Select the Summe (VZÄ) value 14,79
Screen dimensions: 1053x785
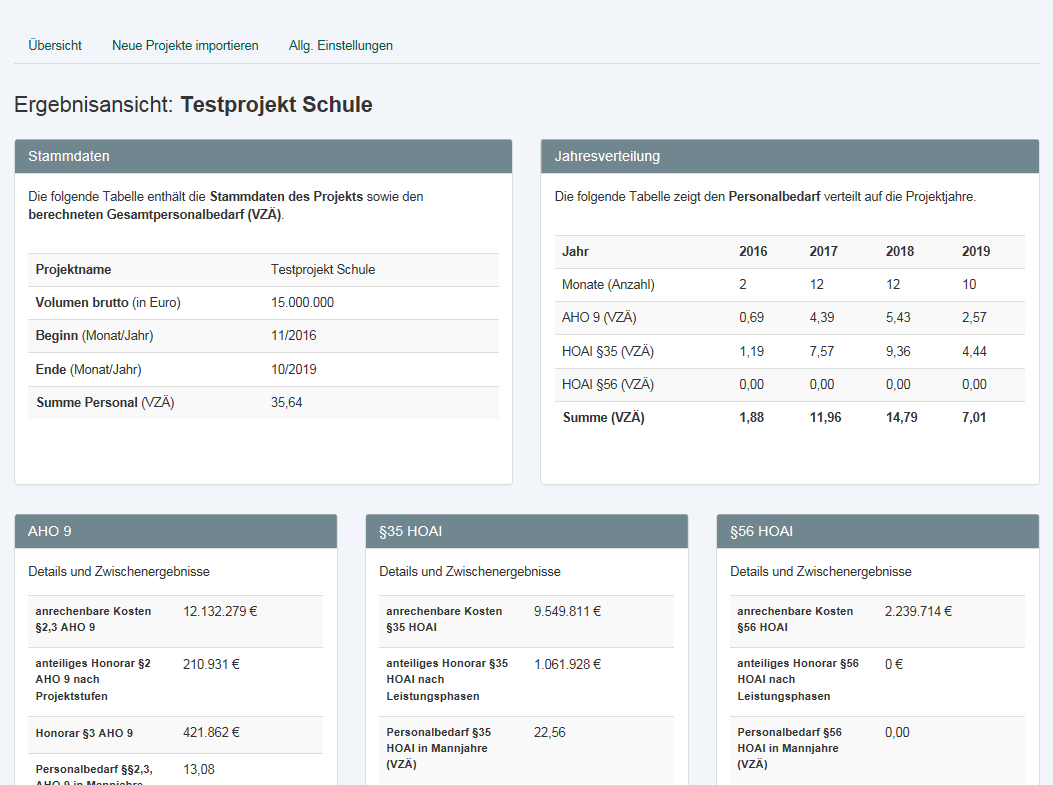902,418
